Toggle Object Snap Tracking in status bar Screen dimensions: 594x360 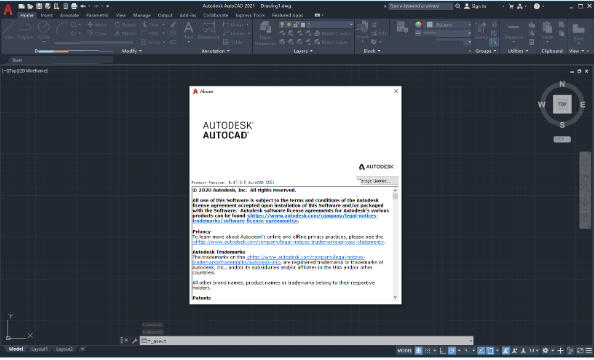tap(481, 351)
